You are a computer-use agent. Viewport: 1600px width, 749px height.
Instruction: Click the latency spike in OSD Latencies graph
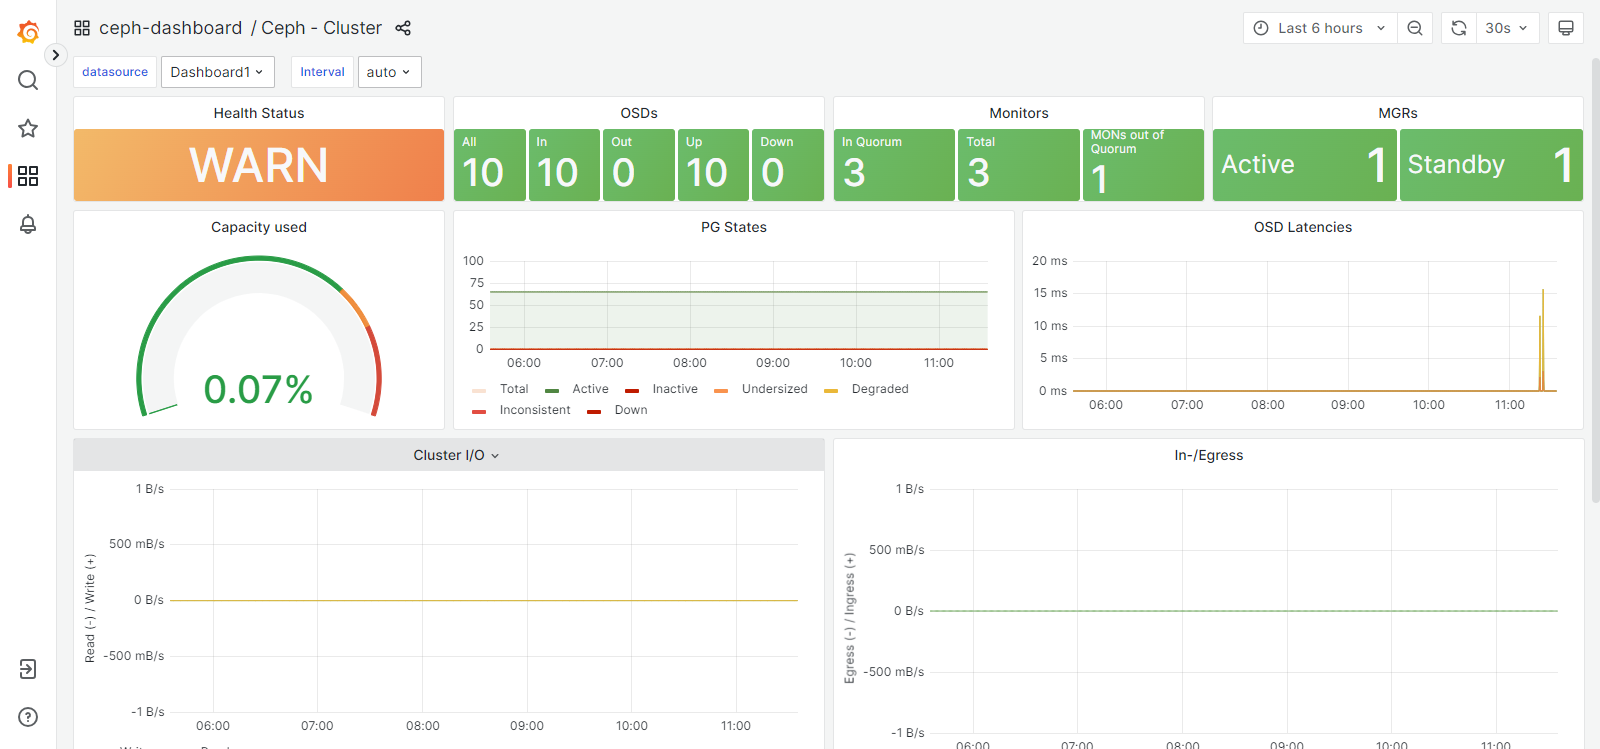click(1542, 340)
